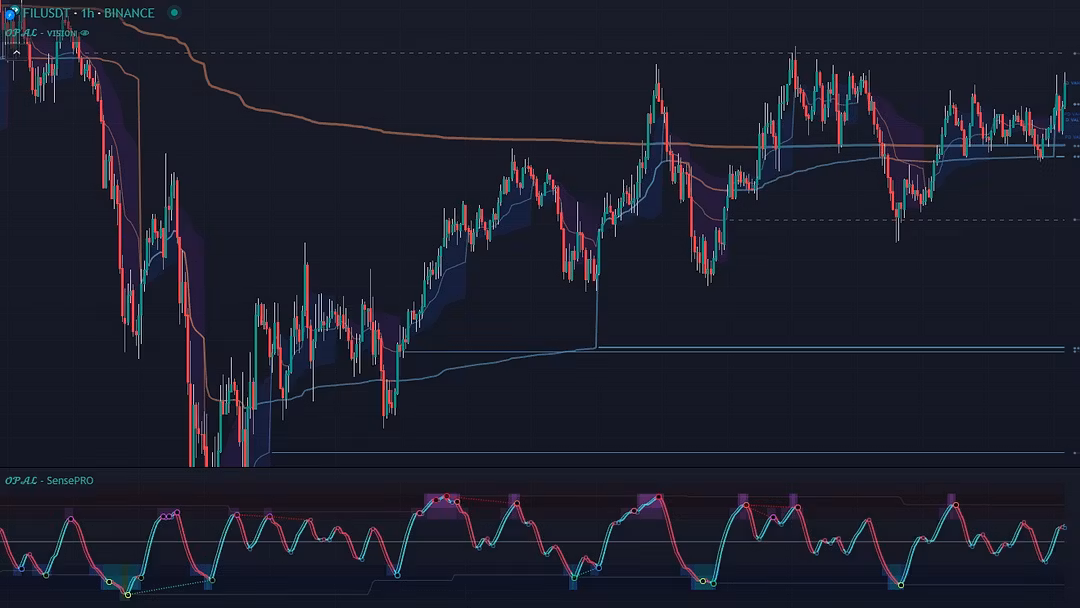Select the top dashed horizontal price line

click(x=500, y=52)
